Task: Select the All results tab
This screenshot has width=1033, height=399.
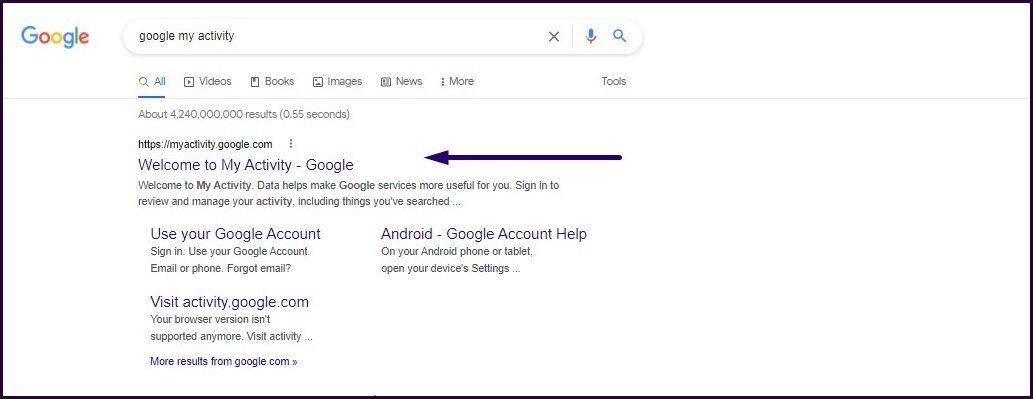Action: (x=152, y=82)
